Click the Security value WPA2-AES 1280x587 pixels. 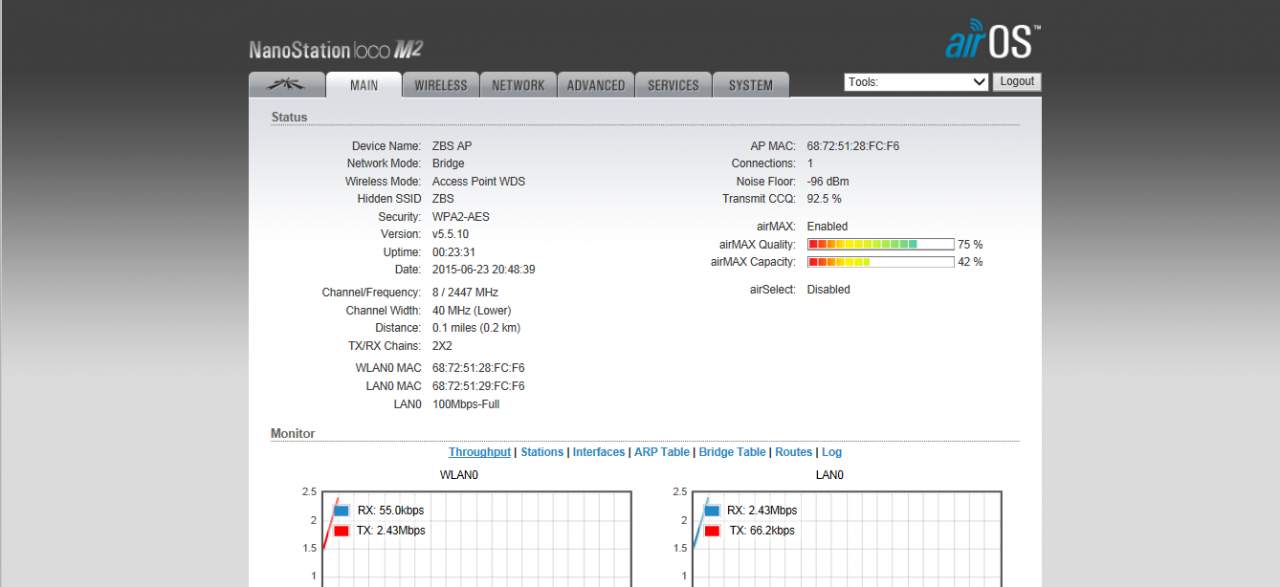[x=461, y=217]
